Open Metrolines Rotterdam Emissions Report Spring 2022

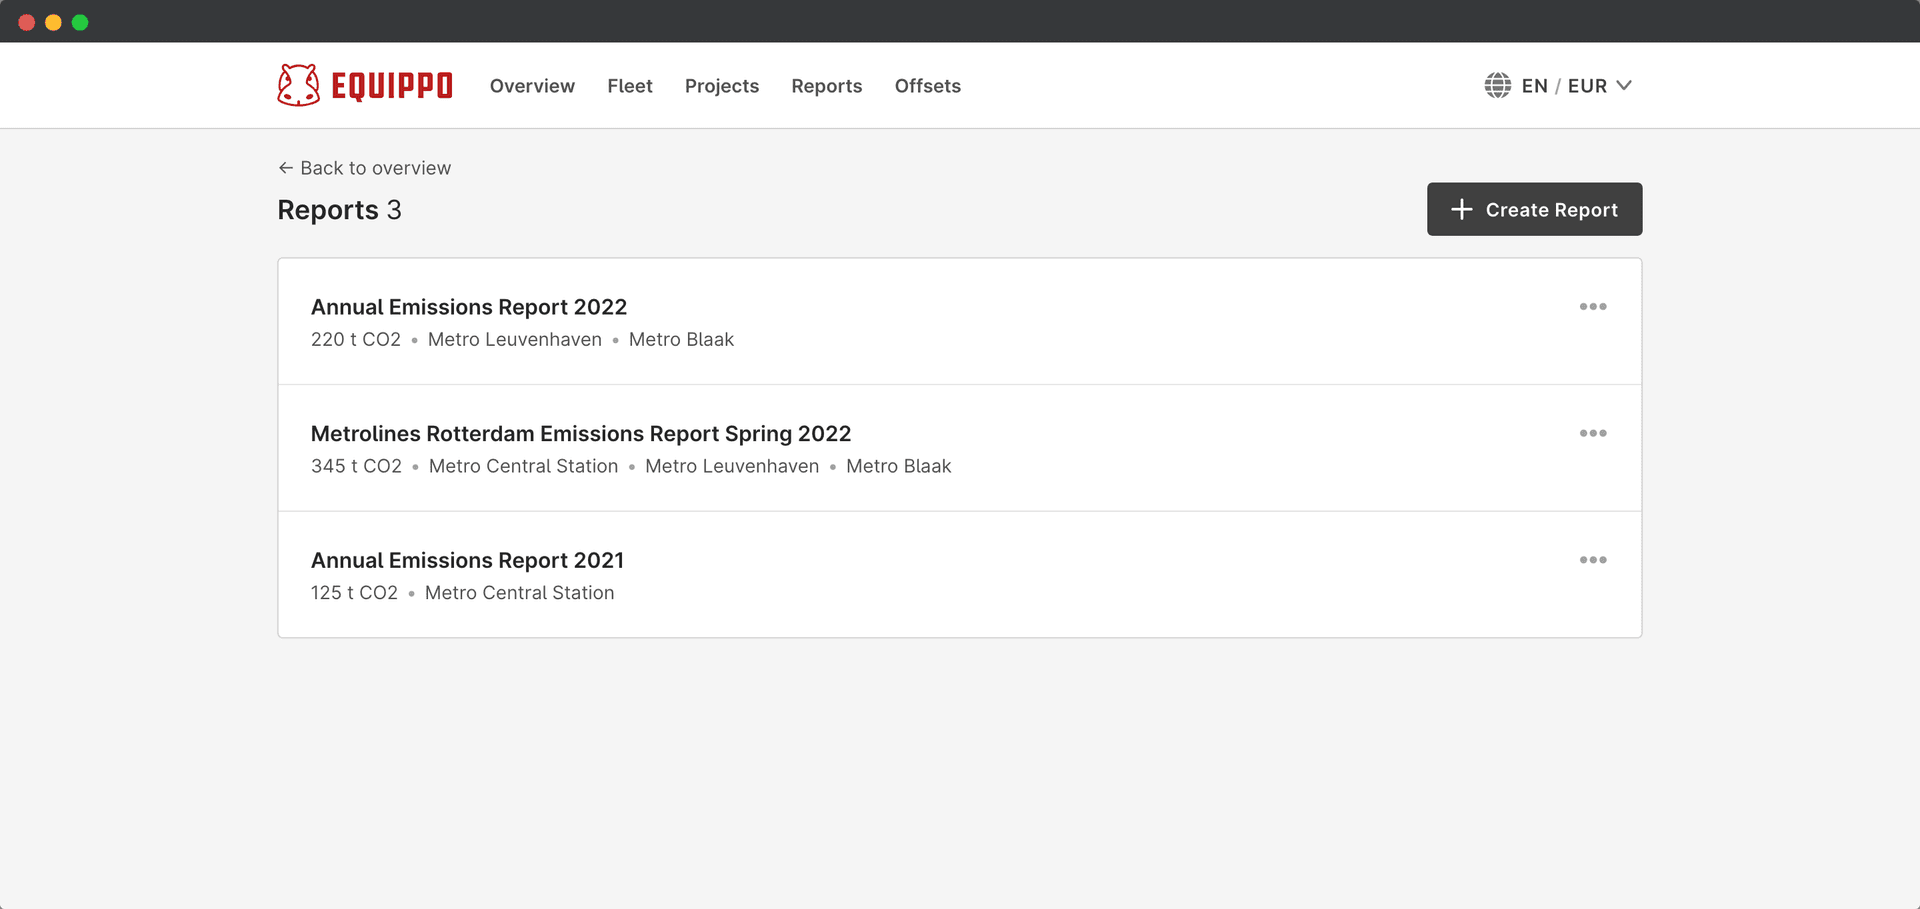pyautogui.click(x=581, y=434)
